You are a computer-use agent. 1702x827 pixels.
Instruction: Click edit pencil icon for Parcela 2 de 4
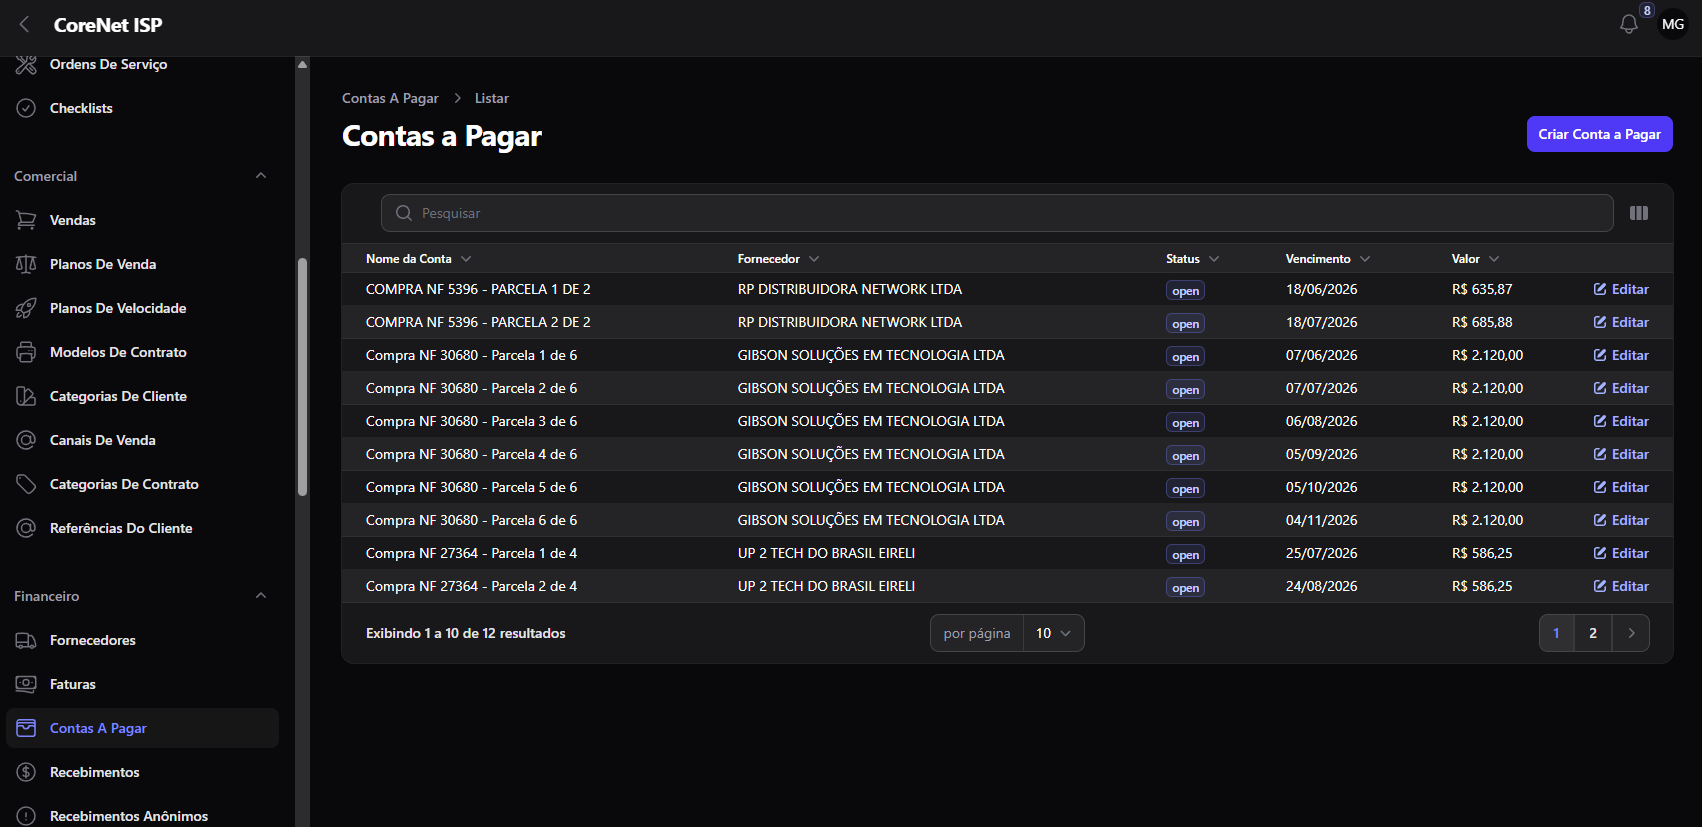point(1600,586)
